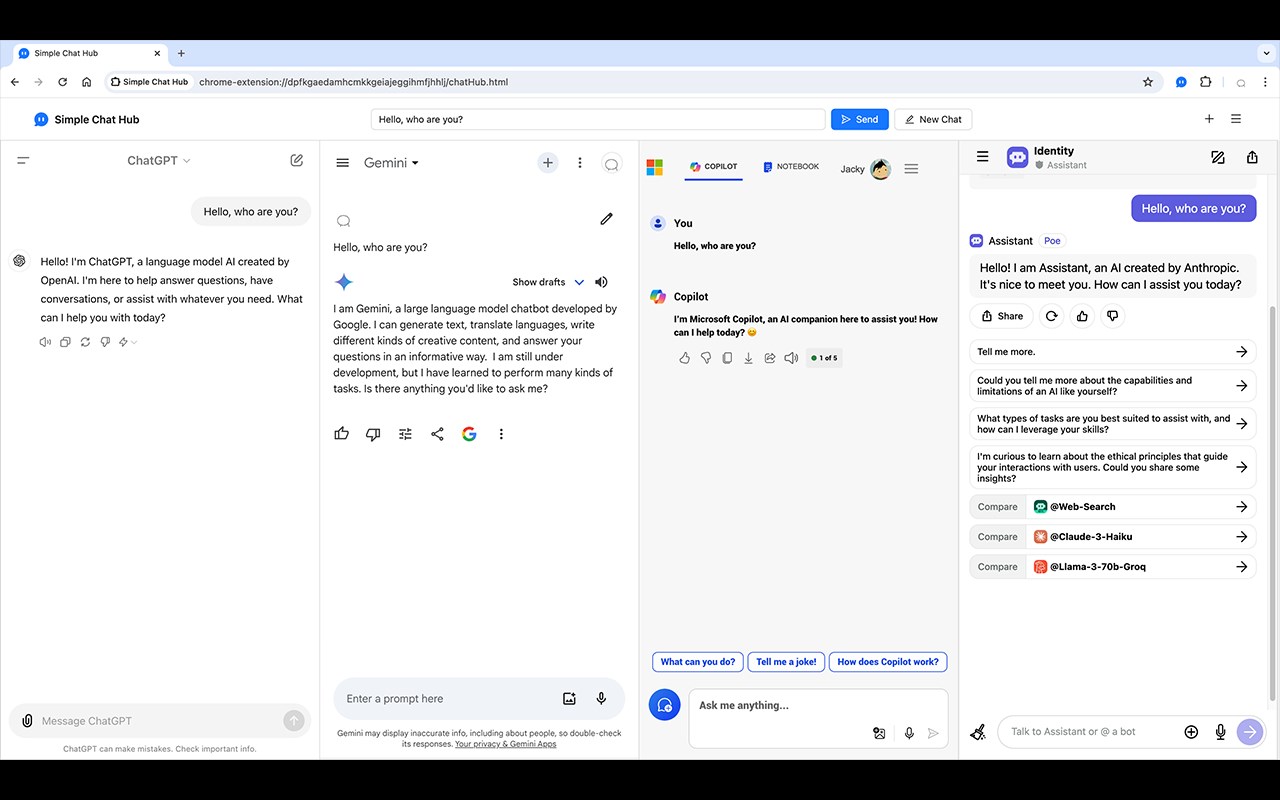
Task: Click the Poe panel vertical scrollbar
Action: (x=1273, y=503)
